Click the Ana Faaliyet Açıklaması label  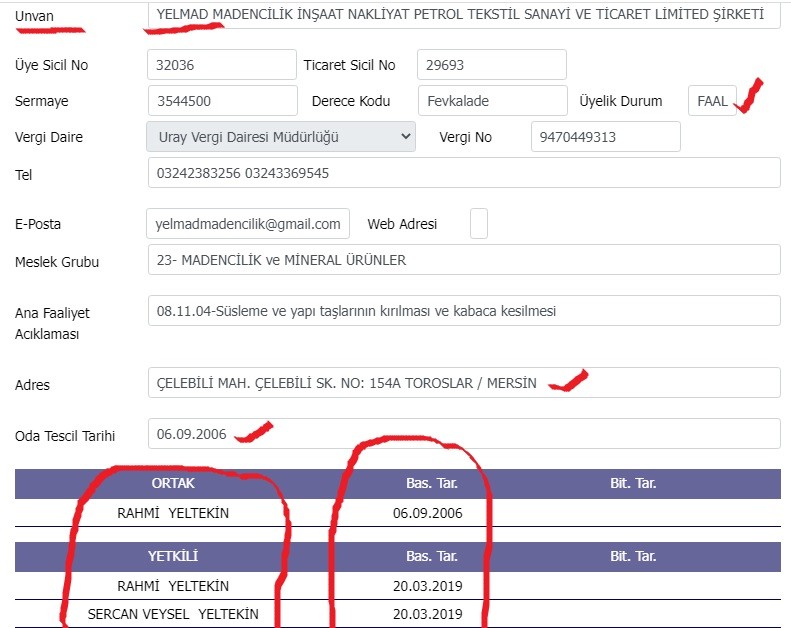pos(52,323)
